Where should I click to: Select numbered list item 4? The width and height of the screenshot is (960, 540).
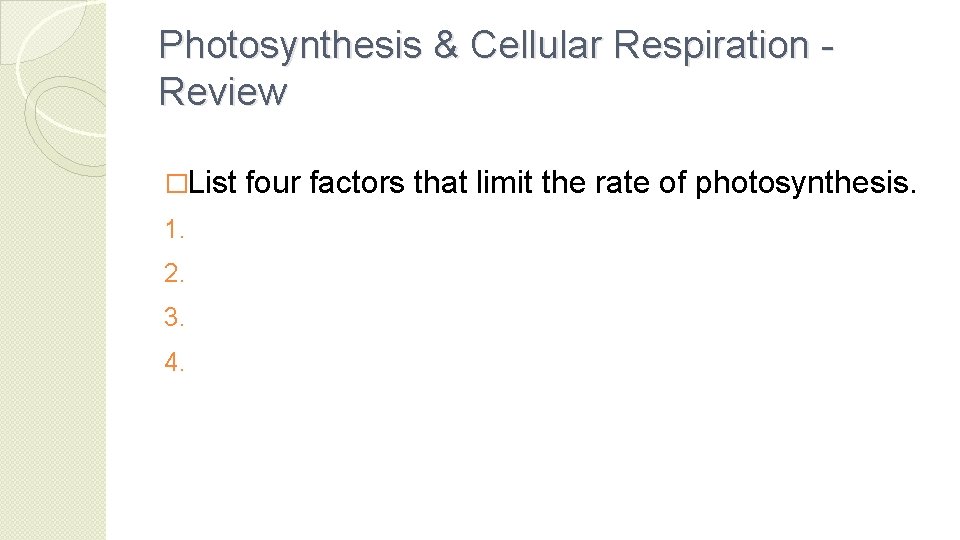point(175,362)
